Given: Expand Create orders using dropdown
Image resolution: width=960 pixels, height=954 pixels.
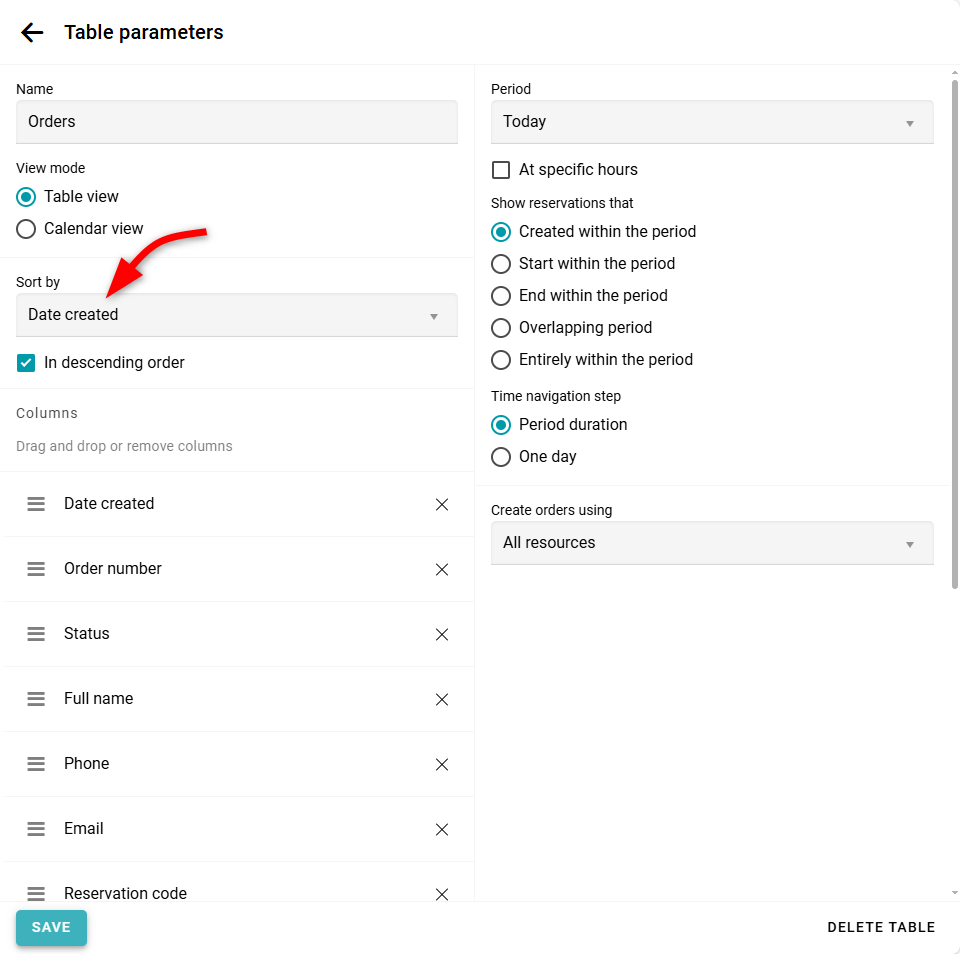Looking at the screenshot, I should [712, 543].
